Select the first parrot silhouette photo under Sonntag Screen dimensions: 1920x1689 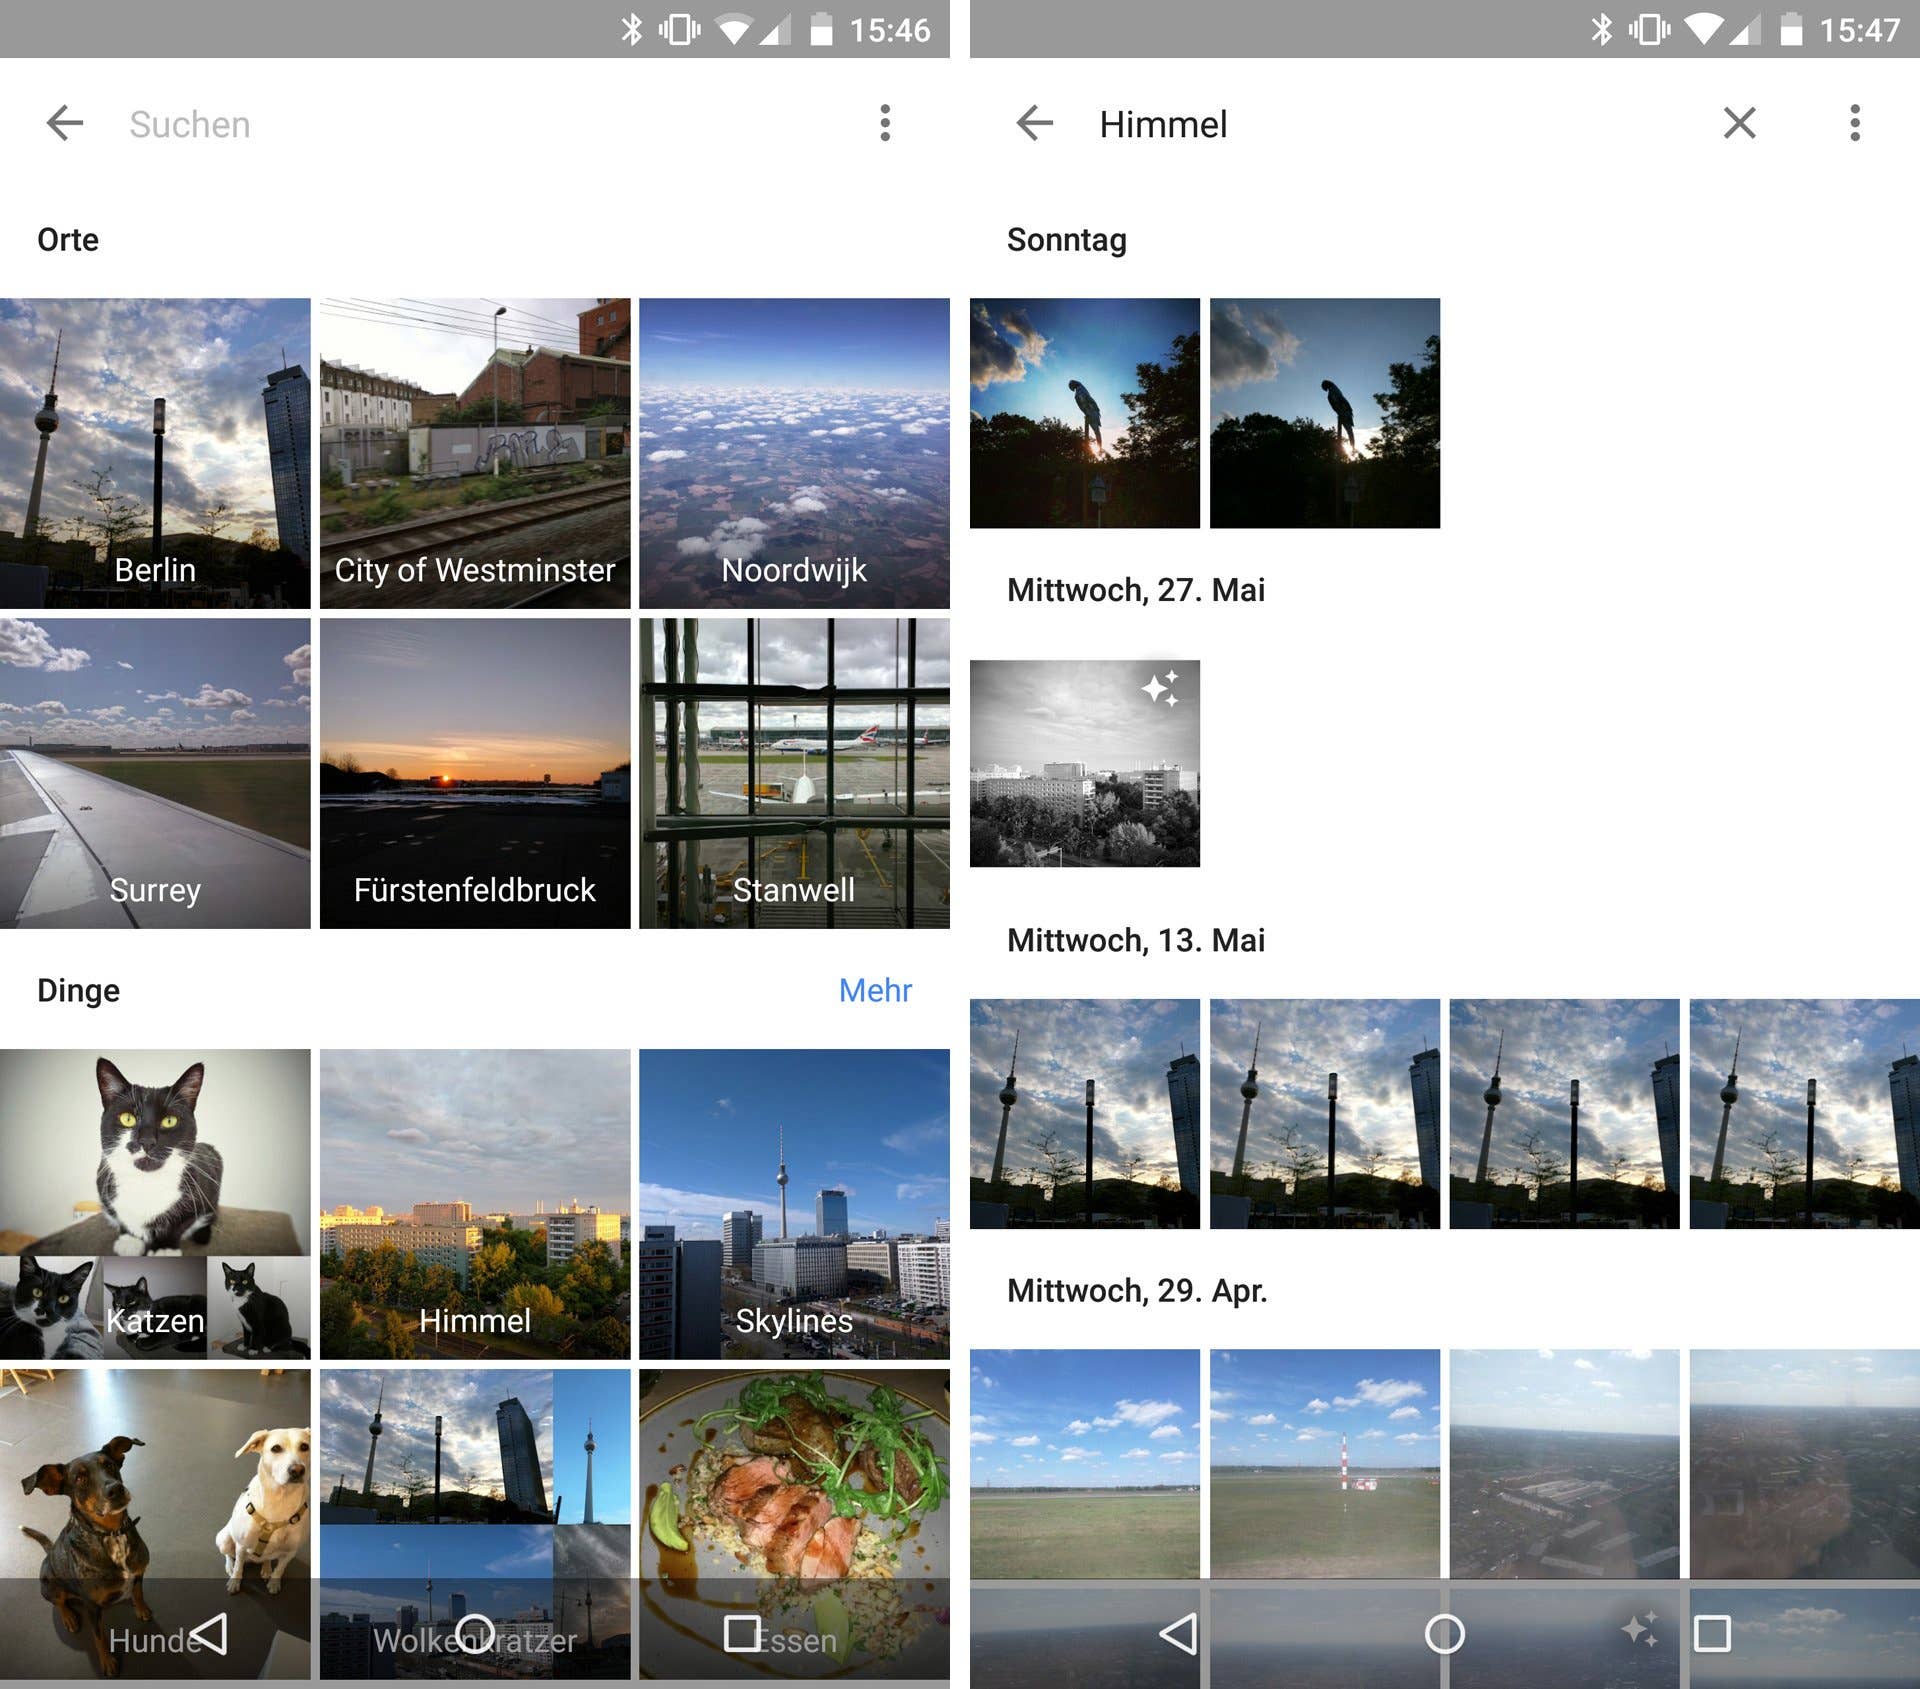point(1085,413)
